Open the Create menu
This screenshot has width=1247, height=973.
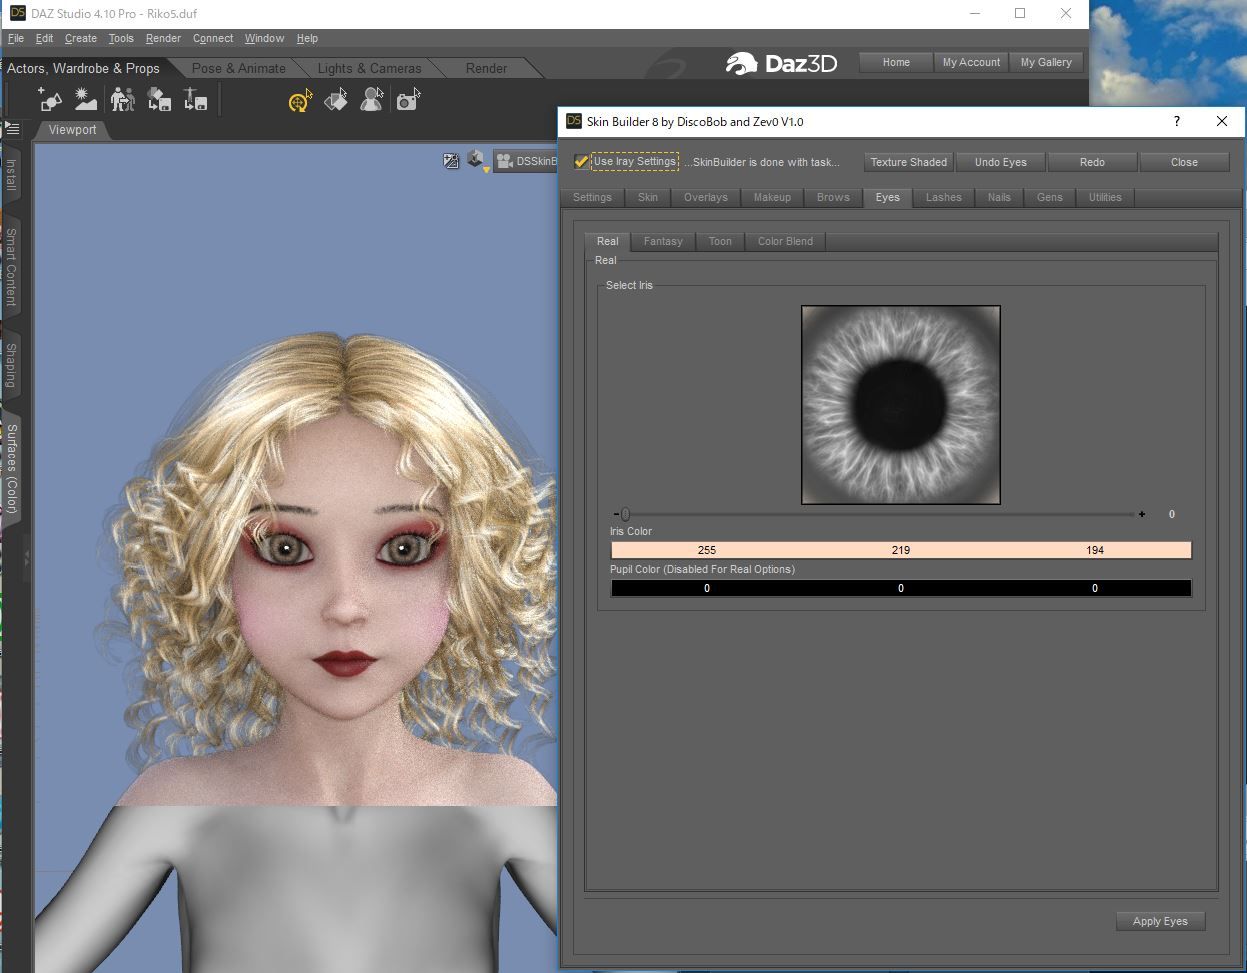[x=81, y=38]
